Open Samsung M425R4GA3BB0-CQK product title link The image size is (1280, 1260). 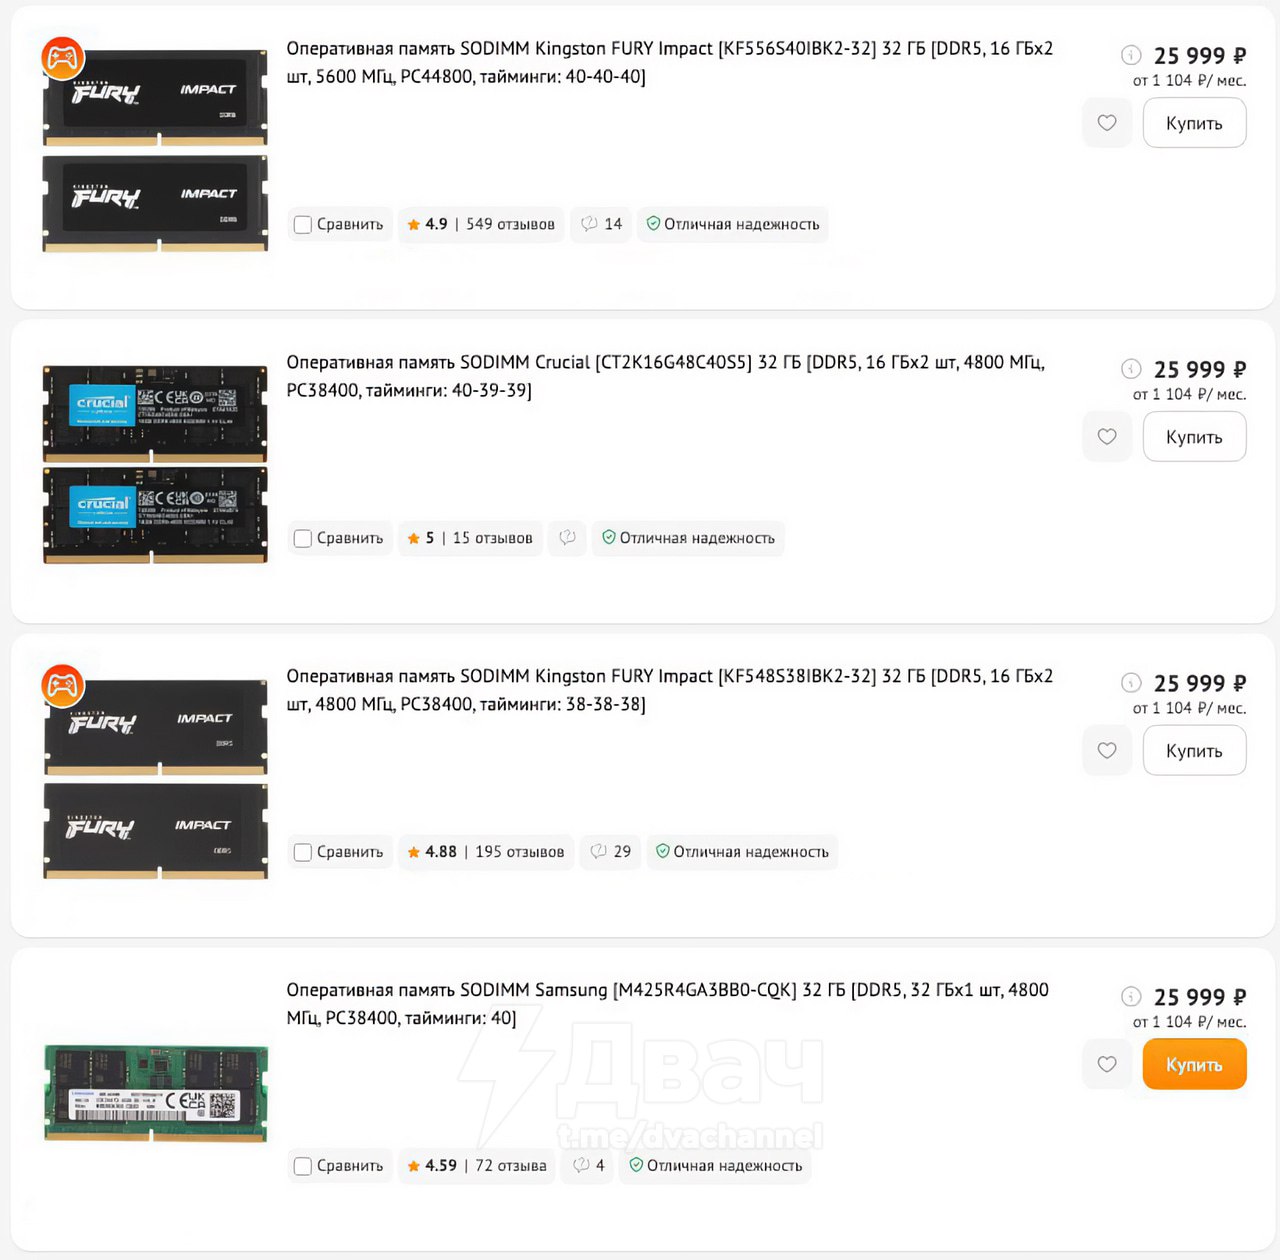[x=667, y=1004]
